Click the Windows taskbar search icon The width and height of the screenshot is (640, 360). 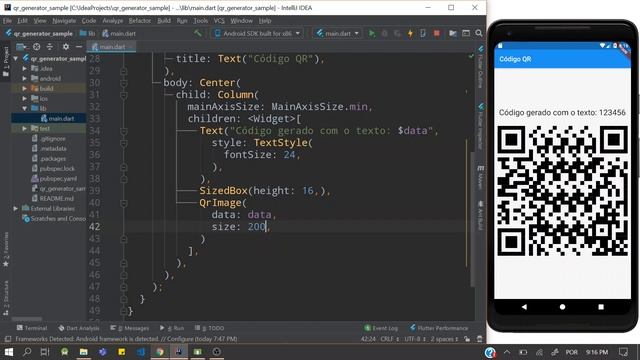coord(27,352)
